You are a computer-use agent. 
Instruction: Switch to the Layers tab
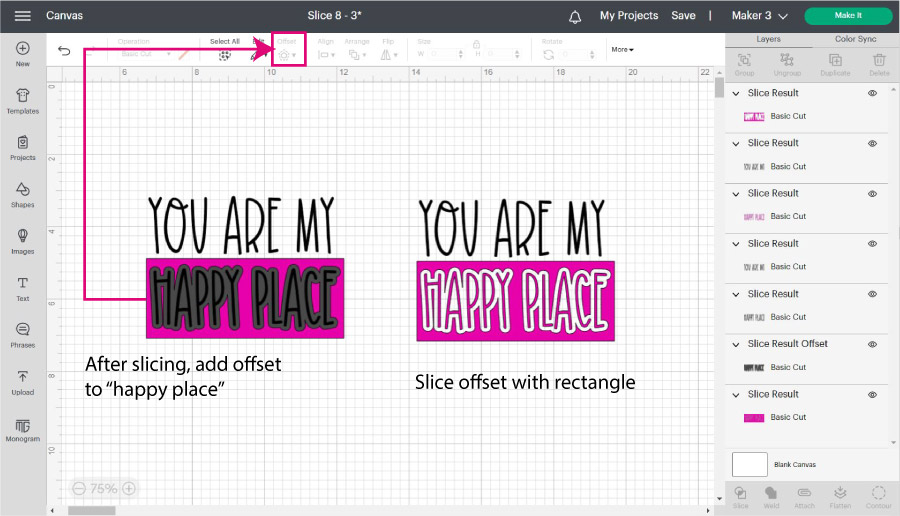(768, 39)
